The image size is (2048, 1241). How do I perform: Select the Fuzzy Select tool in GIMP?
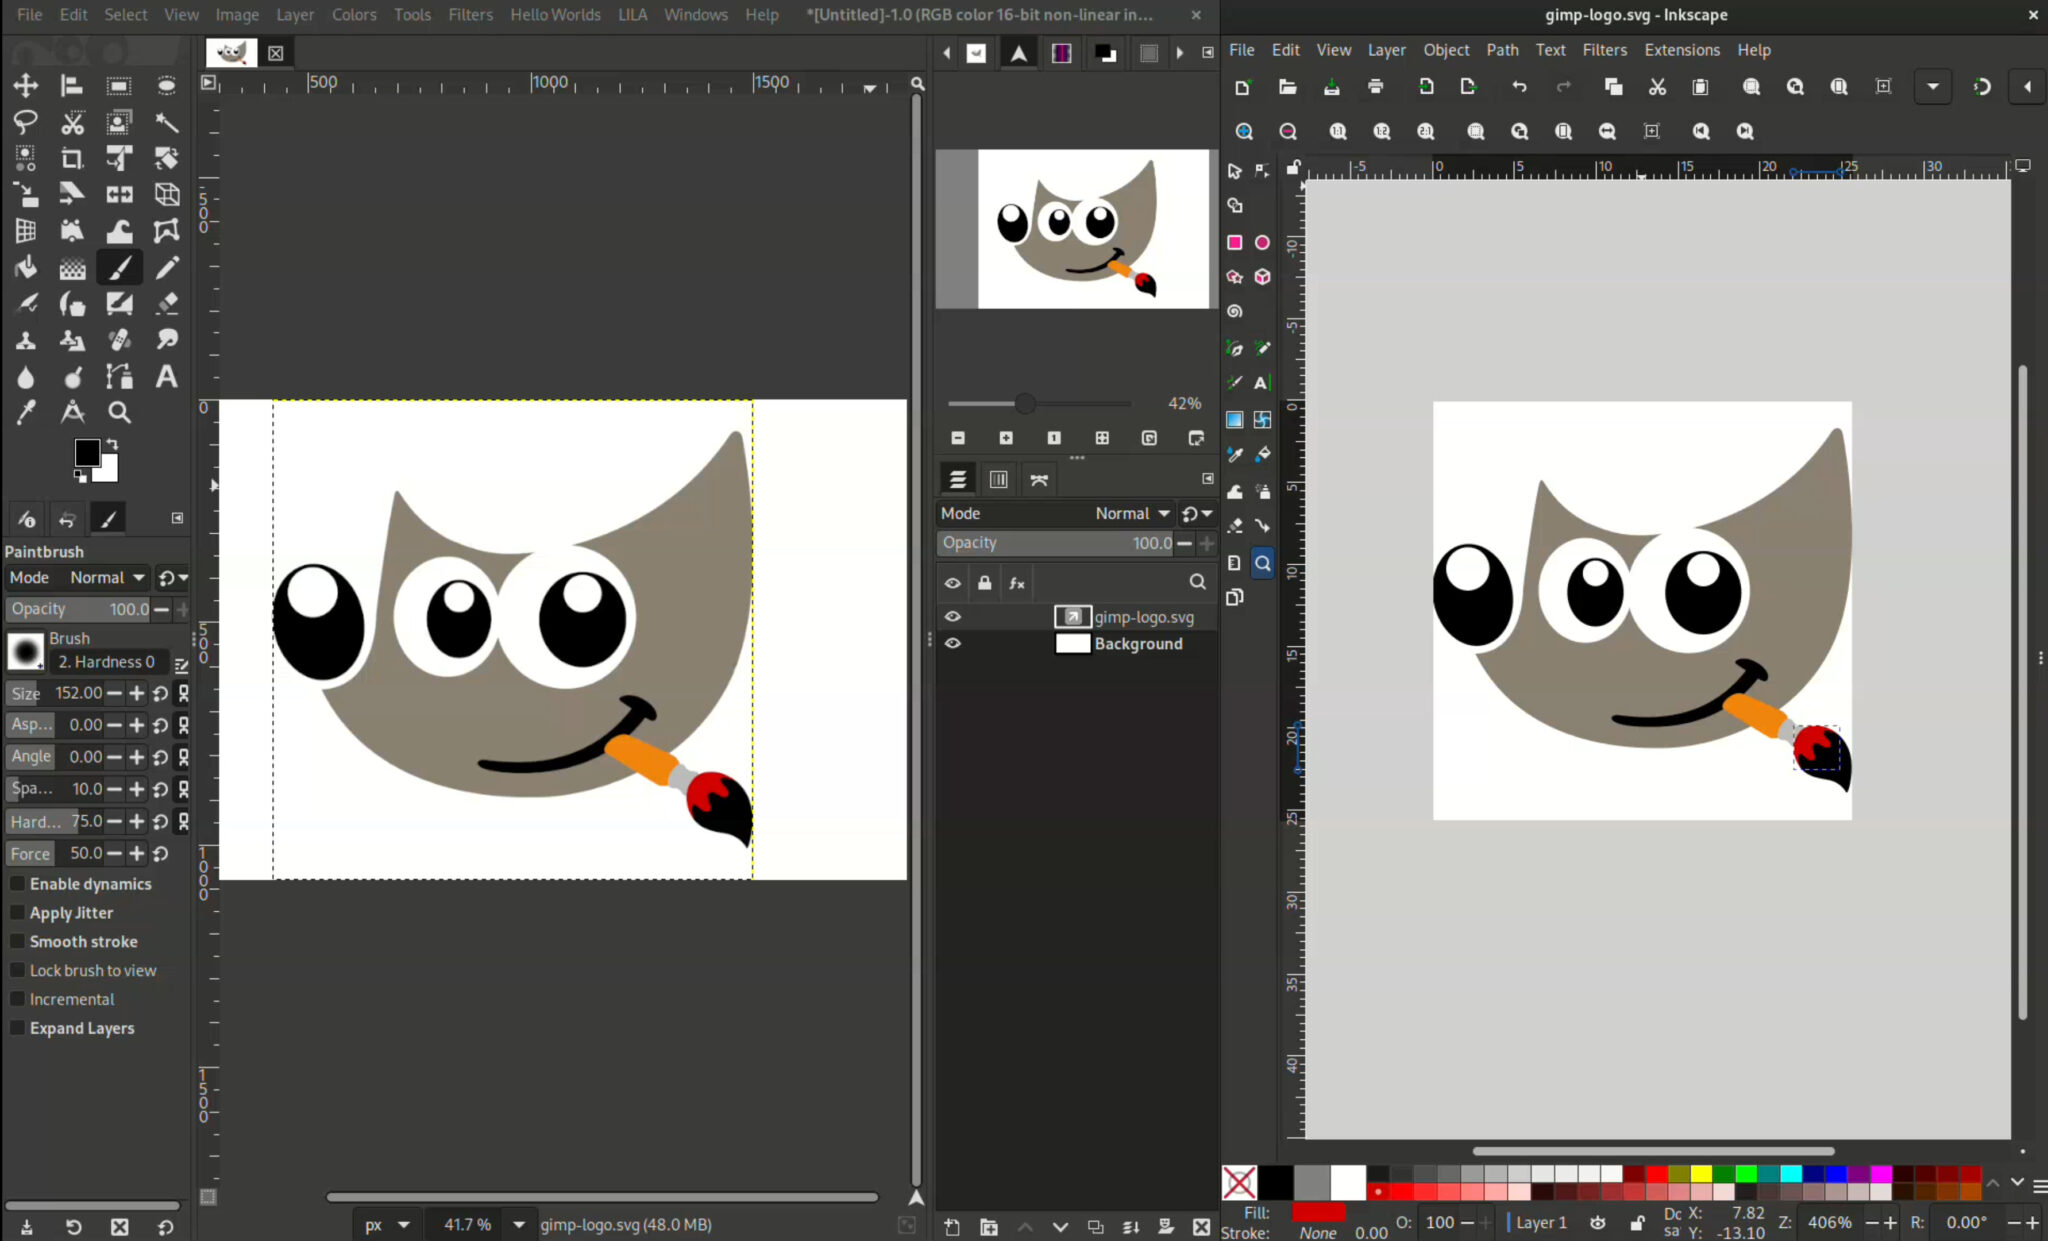coord(166,122)
